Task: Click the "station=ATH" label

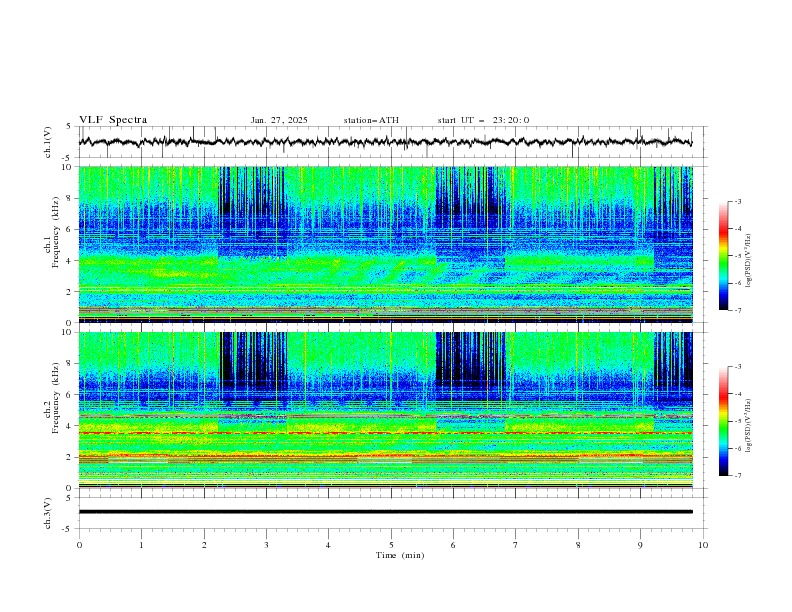Action: point(371,120)
